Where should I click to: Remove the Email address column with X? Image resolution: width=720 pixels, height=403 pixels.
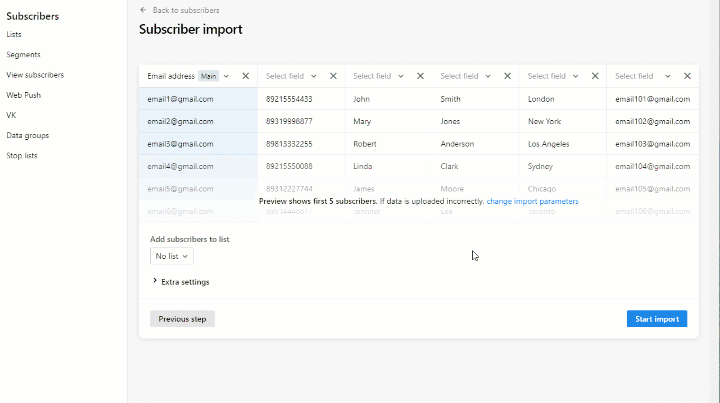coord(246,76)
